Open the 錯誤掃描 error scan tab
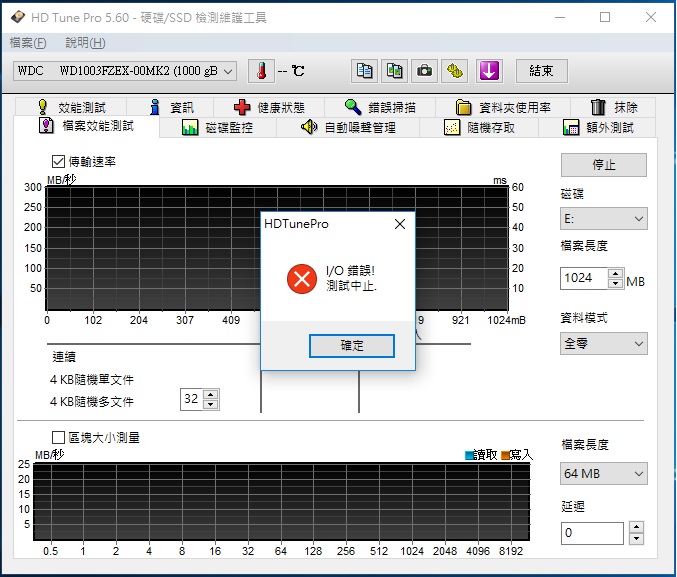The image size is (677, 577). 380,107
